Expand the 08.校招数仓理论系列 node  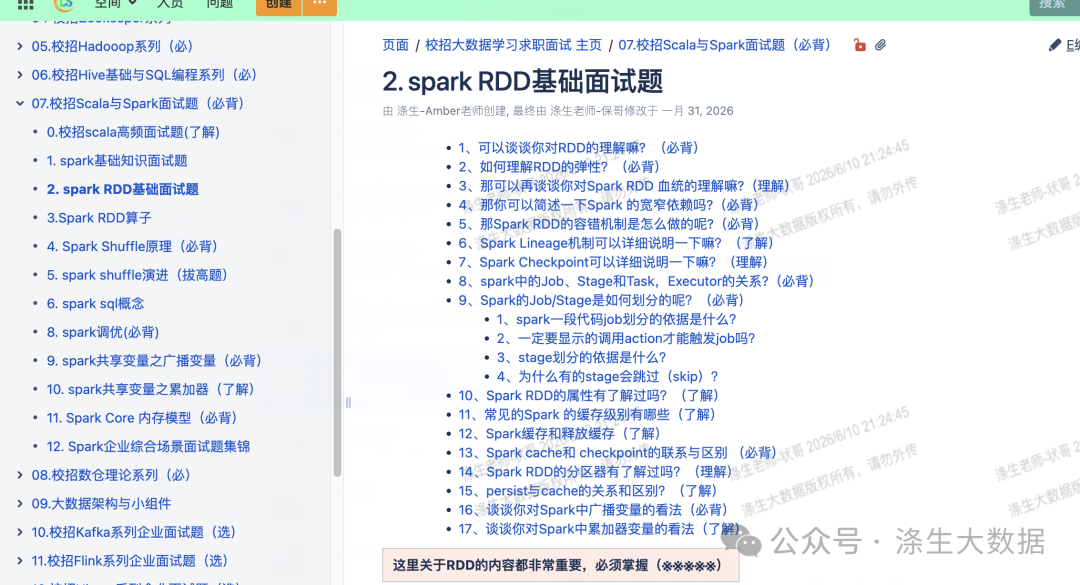[19, 475]
